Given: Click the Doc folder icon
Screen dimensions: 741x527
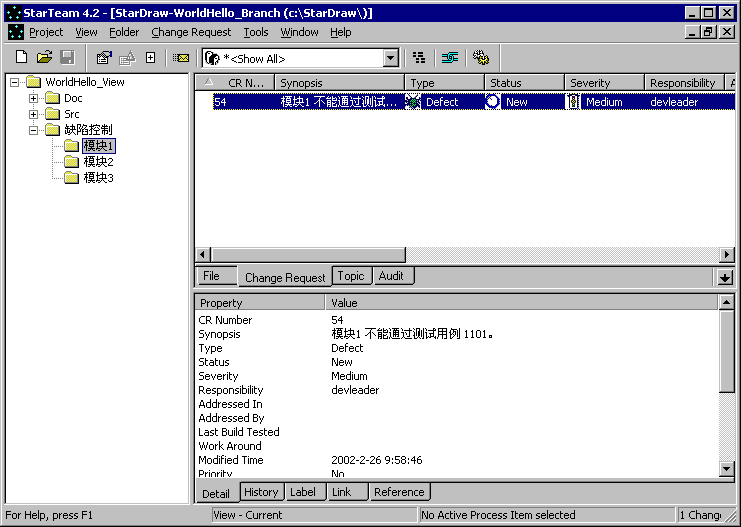Looking at the screenshot, I should coord(52,98).
